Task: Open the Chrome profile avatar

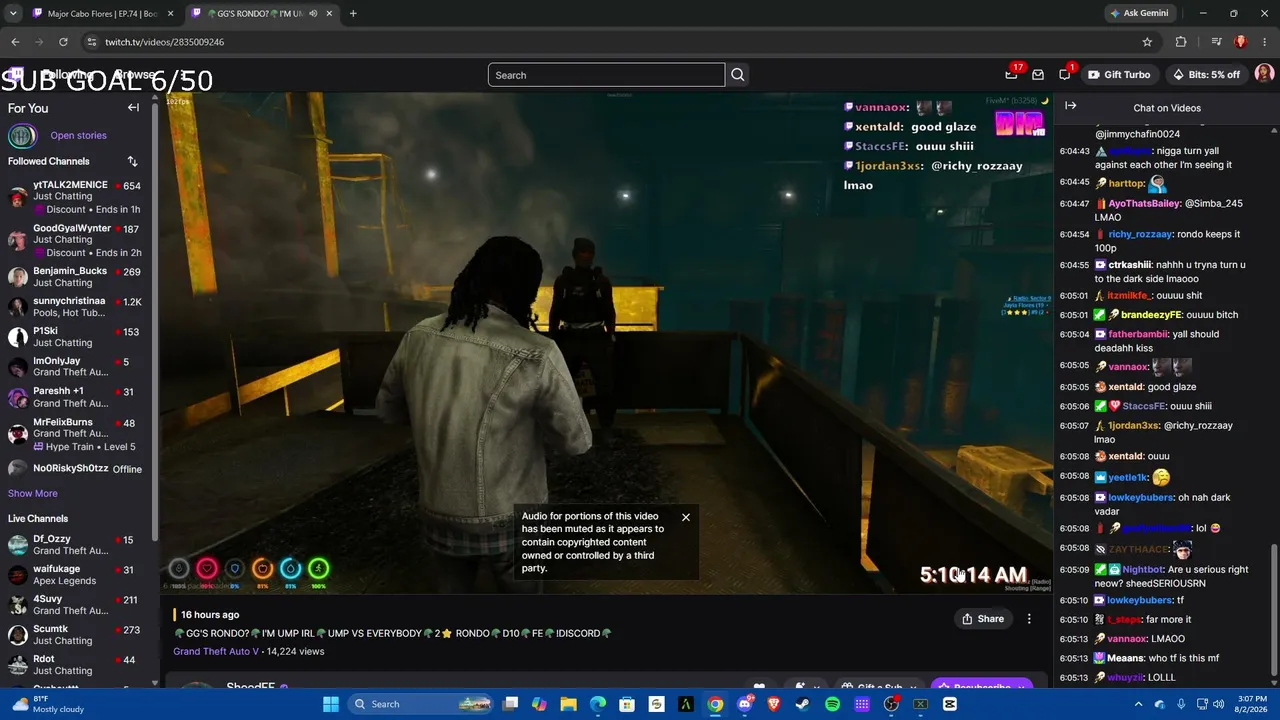Action: pos(1240,42)
